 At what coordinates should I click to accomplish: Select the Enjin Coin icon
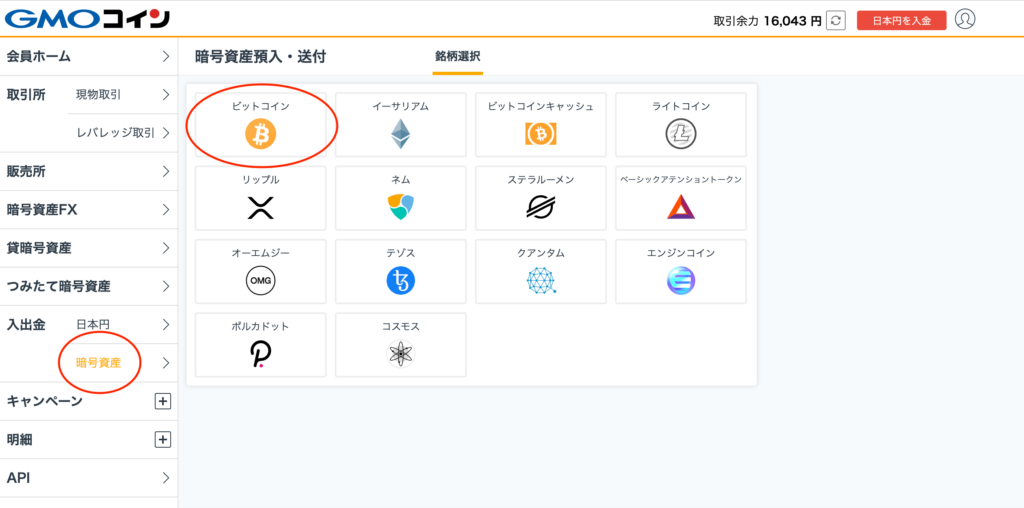680,281
